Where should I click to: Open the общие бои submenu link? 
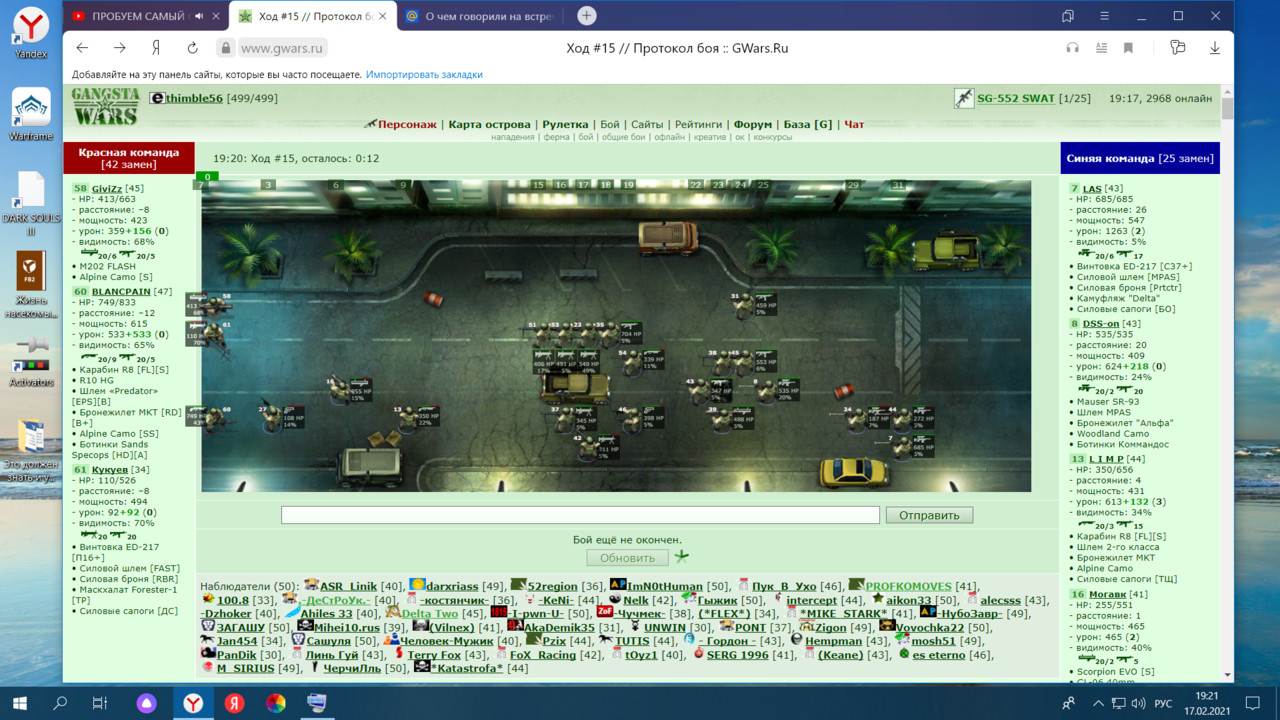pyautogui.click(x=623, y=137)
